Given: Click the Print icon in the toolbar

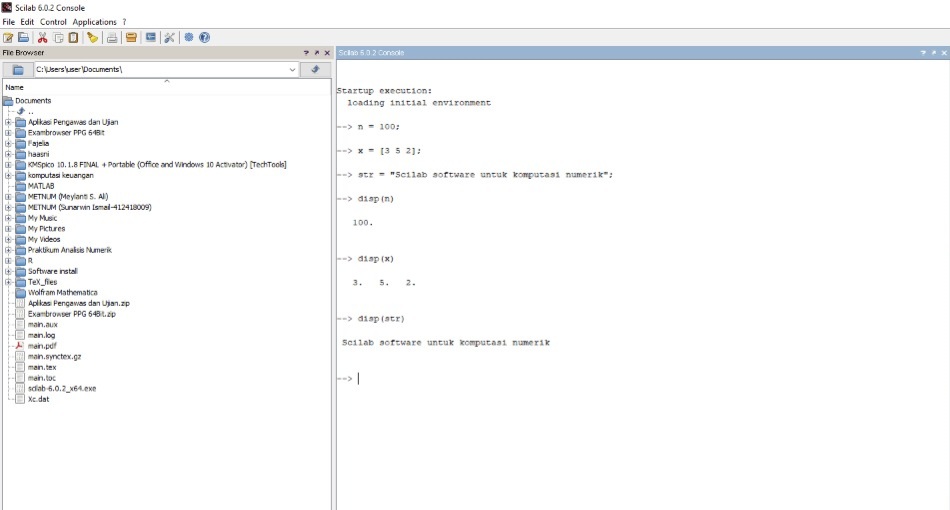Looking at the screenshot, I should pyautogui.click(x=112, y=38).
